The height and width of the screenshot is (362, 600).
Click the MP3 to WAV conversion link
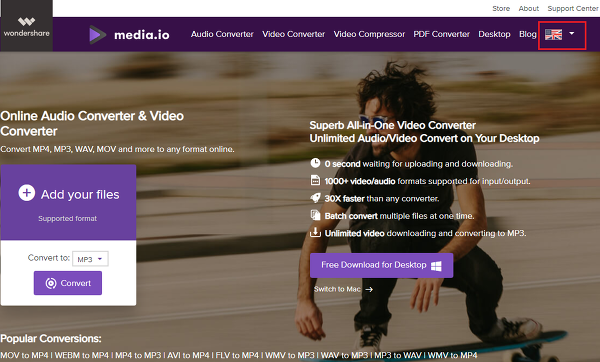[x=398, y=355]
